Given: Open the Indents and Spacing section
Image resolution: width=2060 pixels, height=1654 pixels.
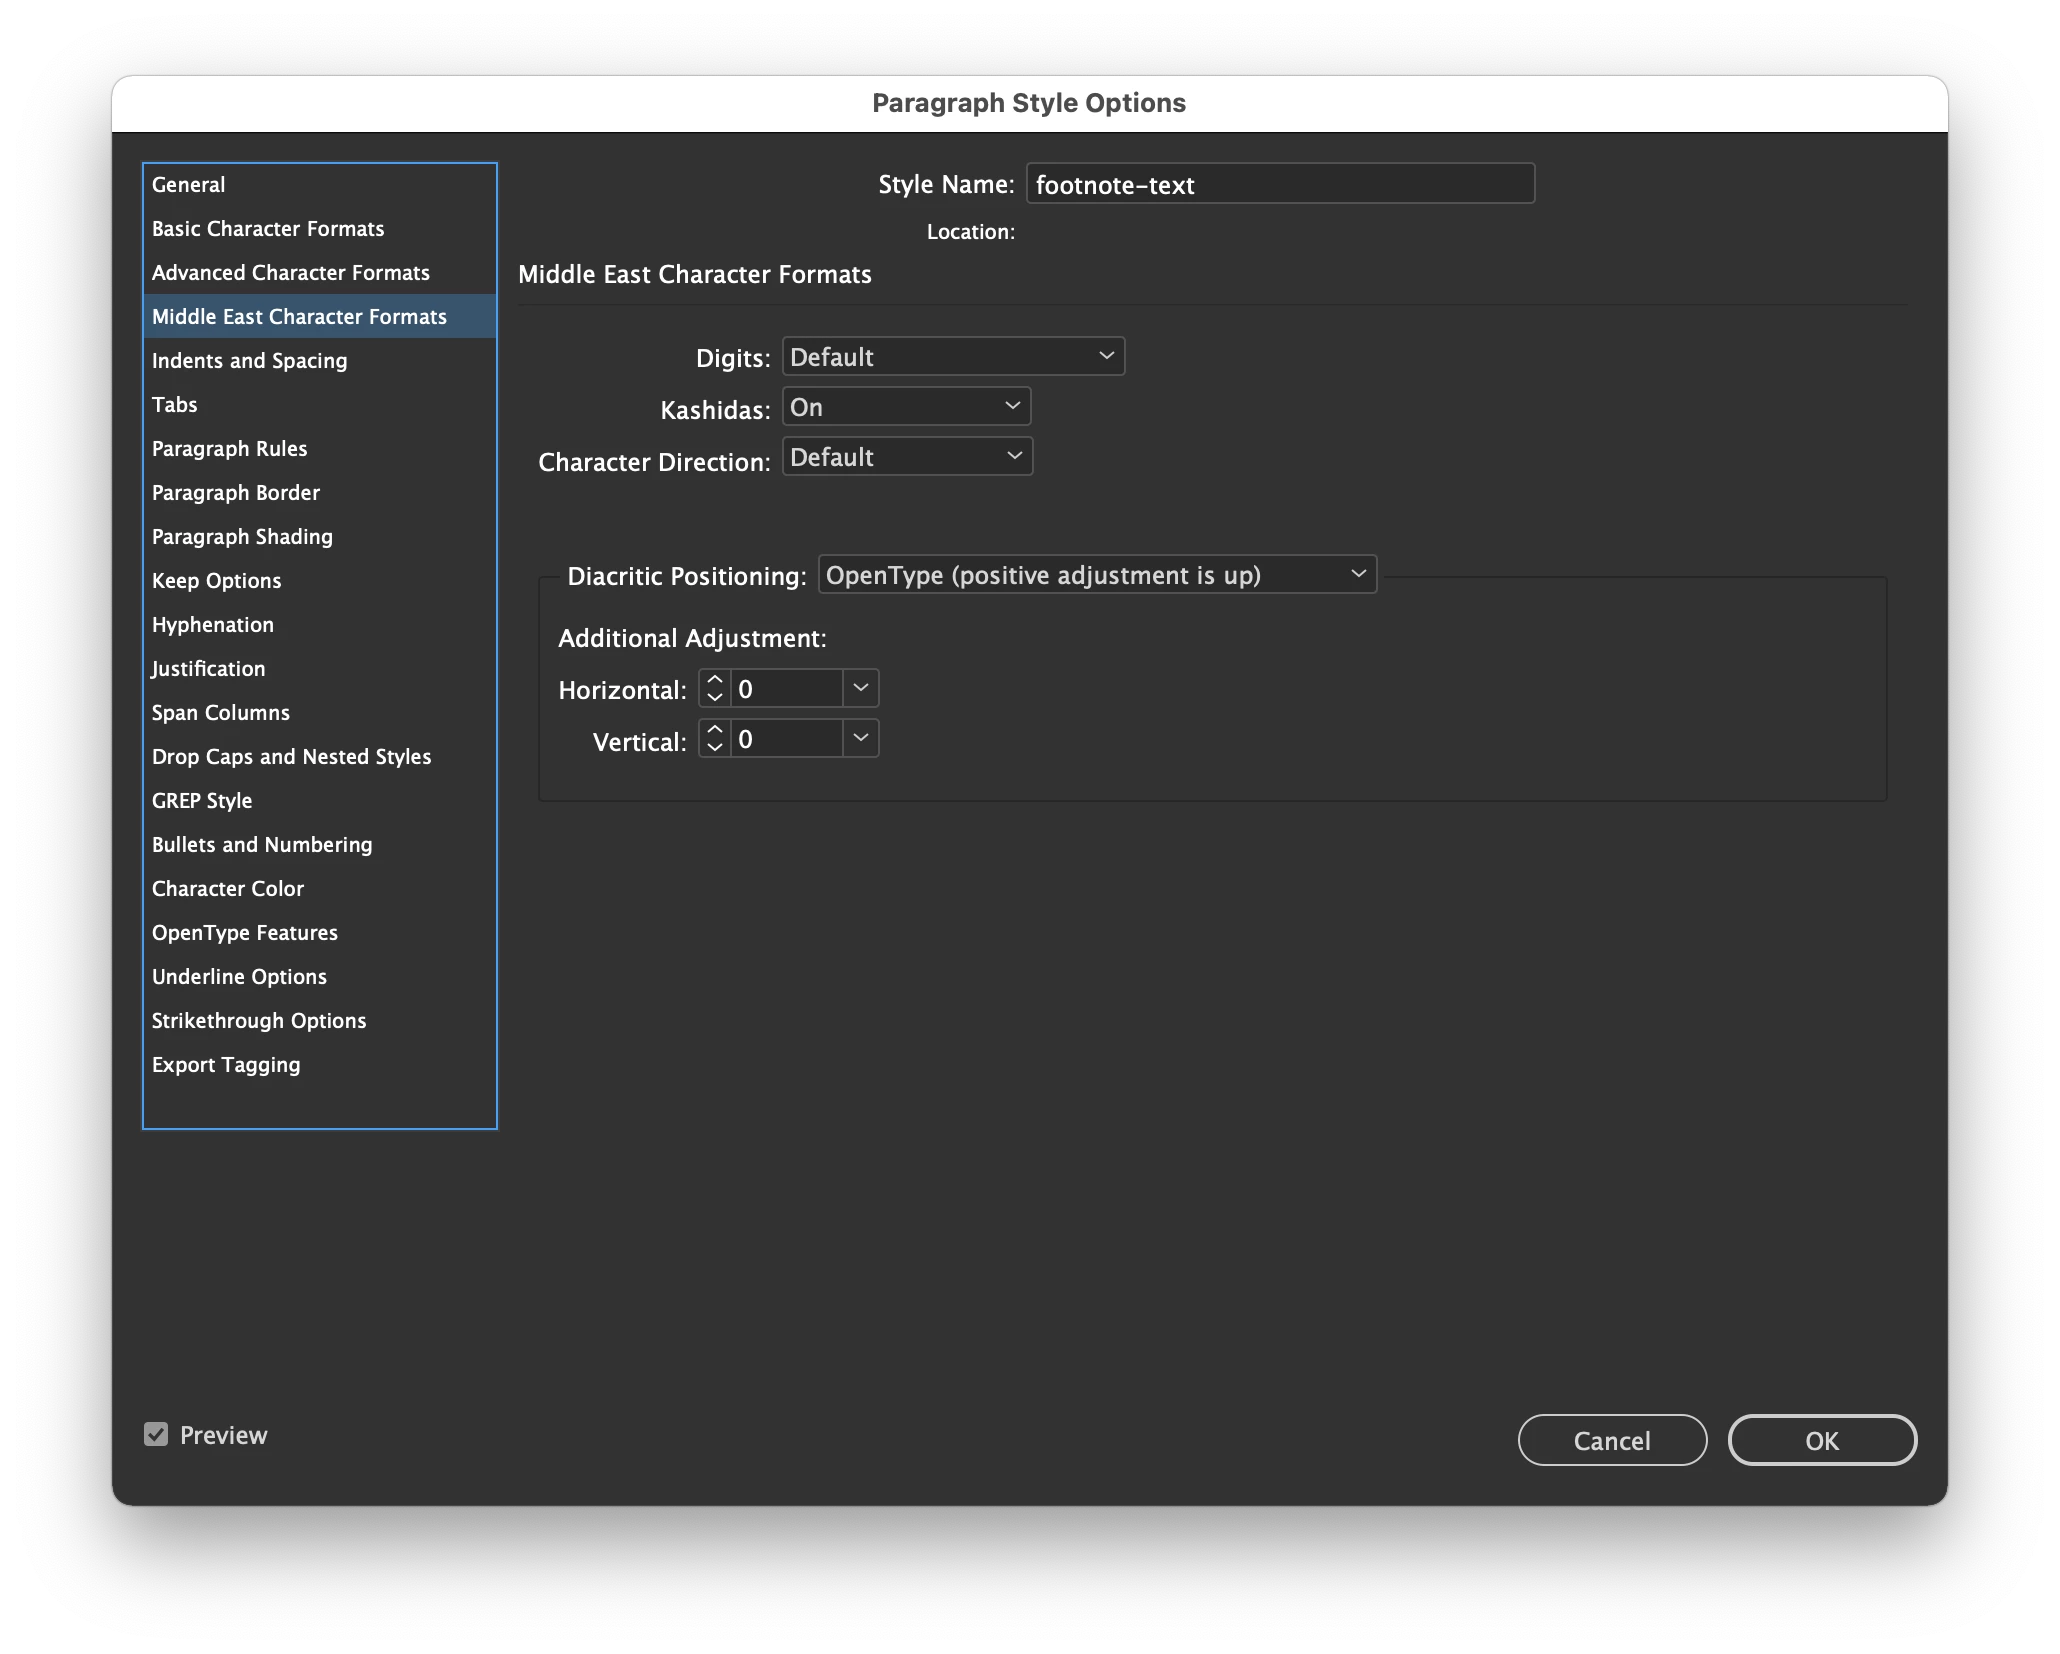Looking at the screenshot, I should click(250, 361).
